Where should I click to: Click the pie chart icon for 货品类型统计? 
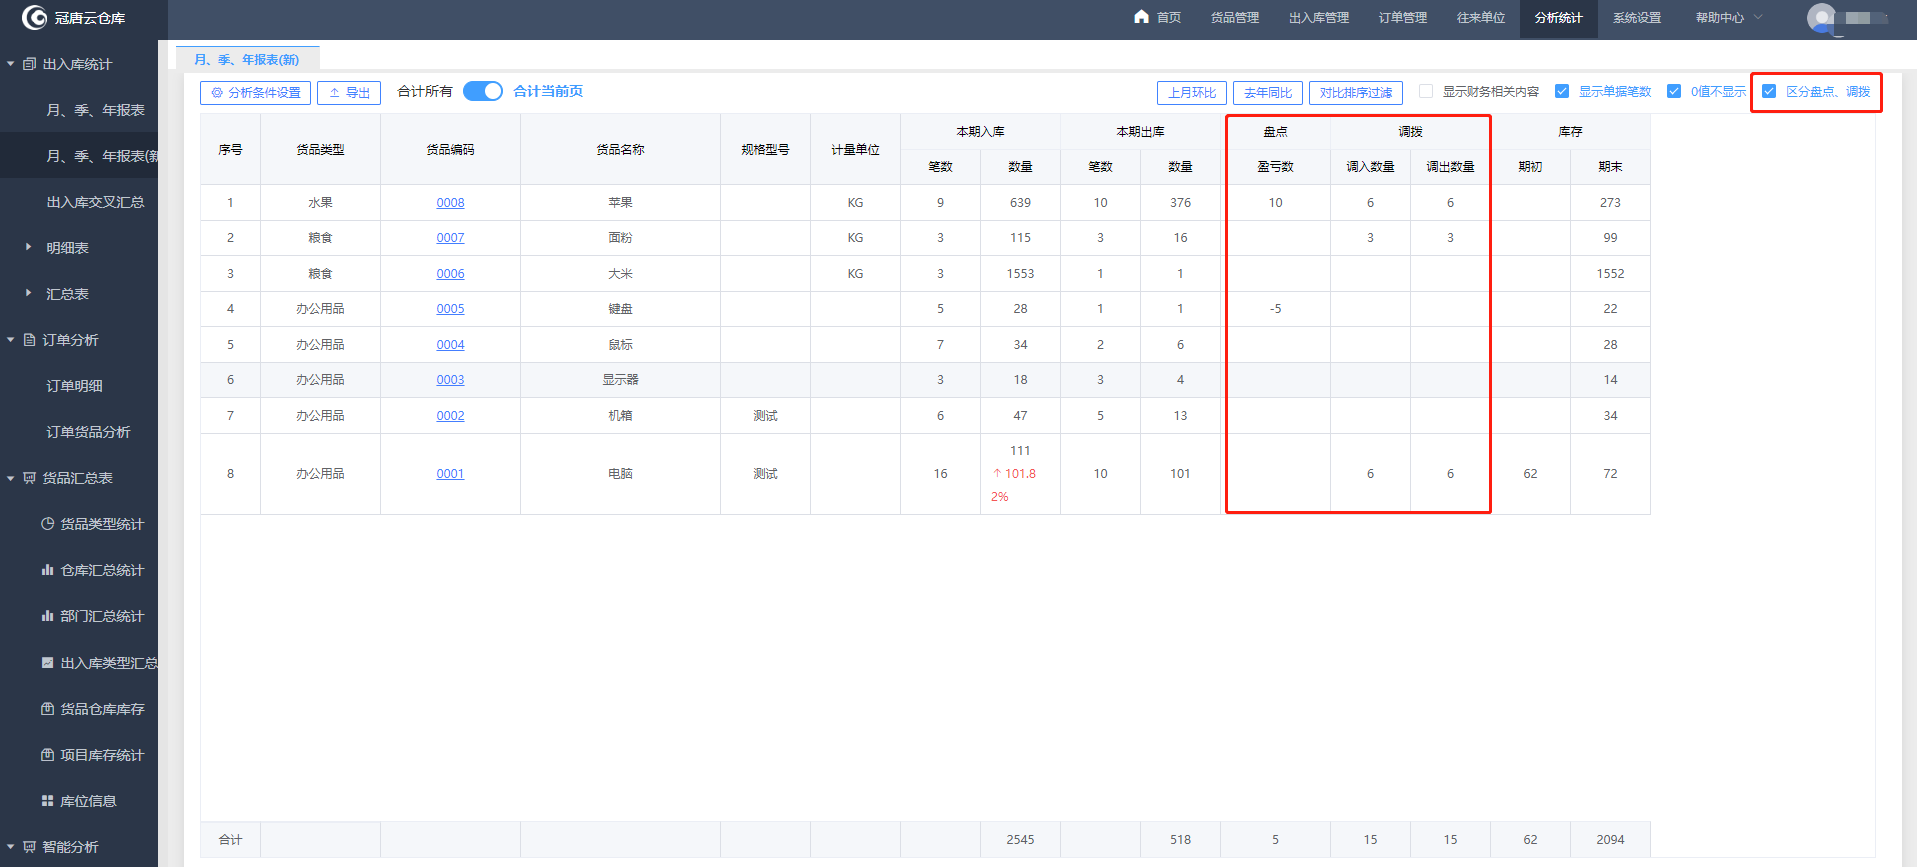[47, 524]
